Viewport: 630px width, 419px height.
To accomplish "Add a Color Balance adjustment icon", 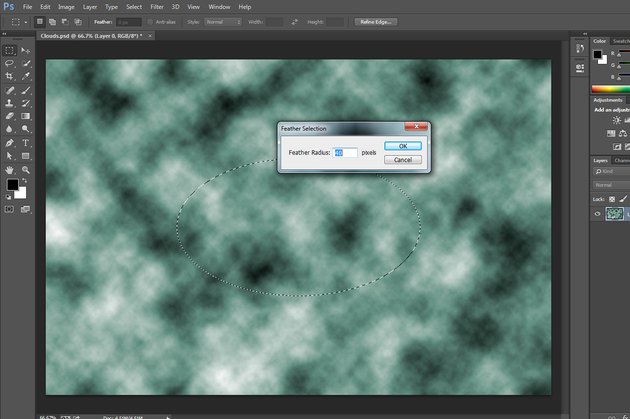I will coord(623,133).
